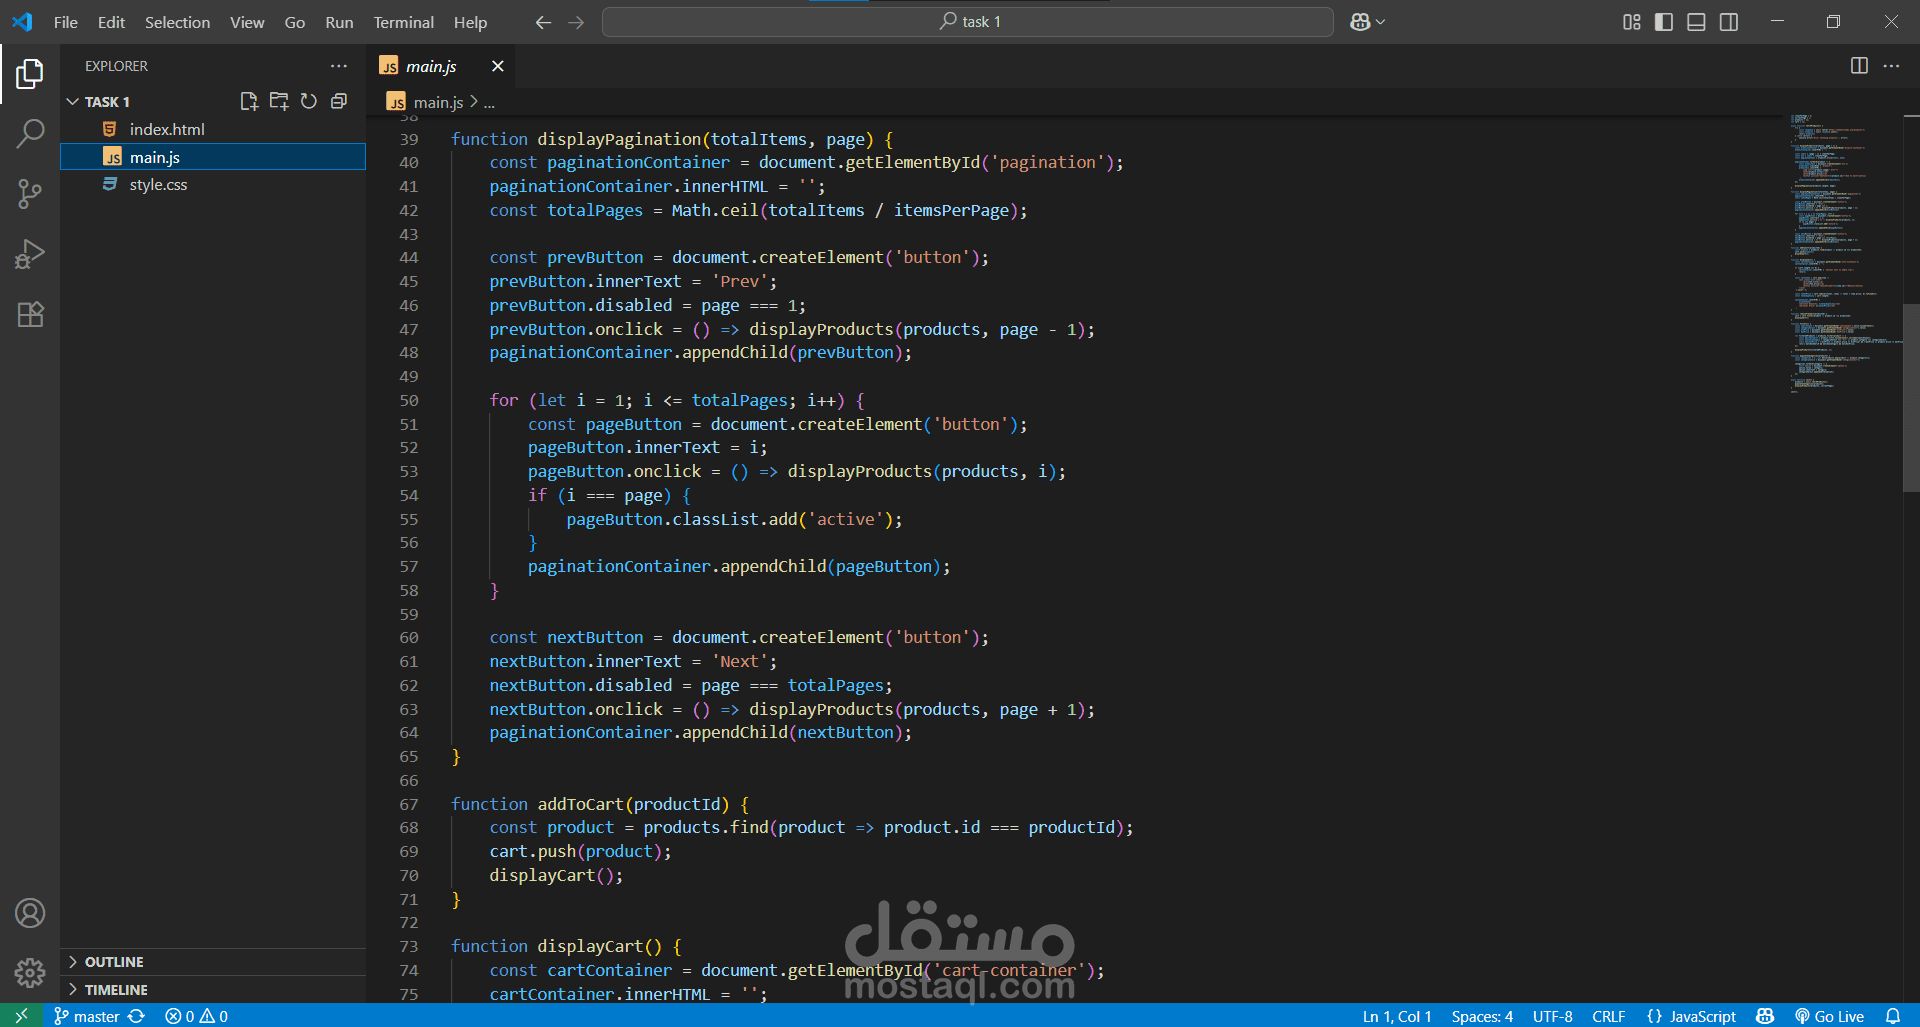Toggle the bottom panel visibility

click(1696, 22)
